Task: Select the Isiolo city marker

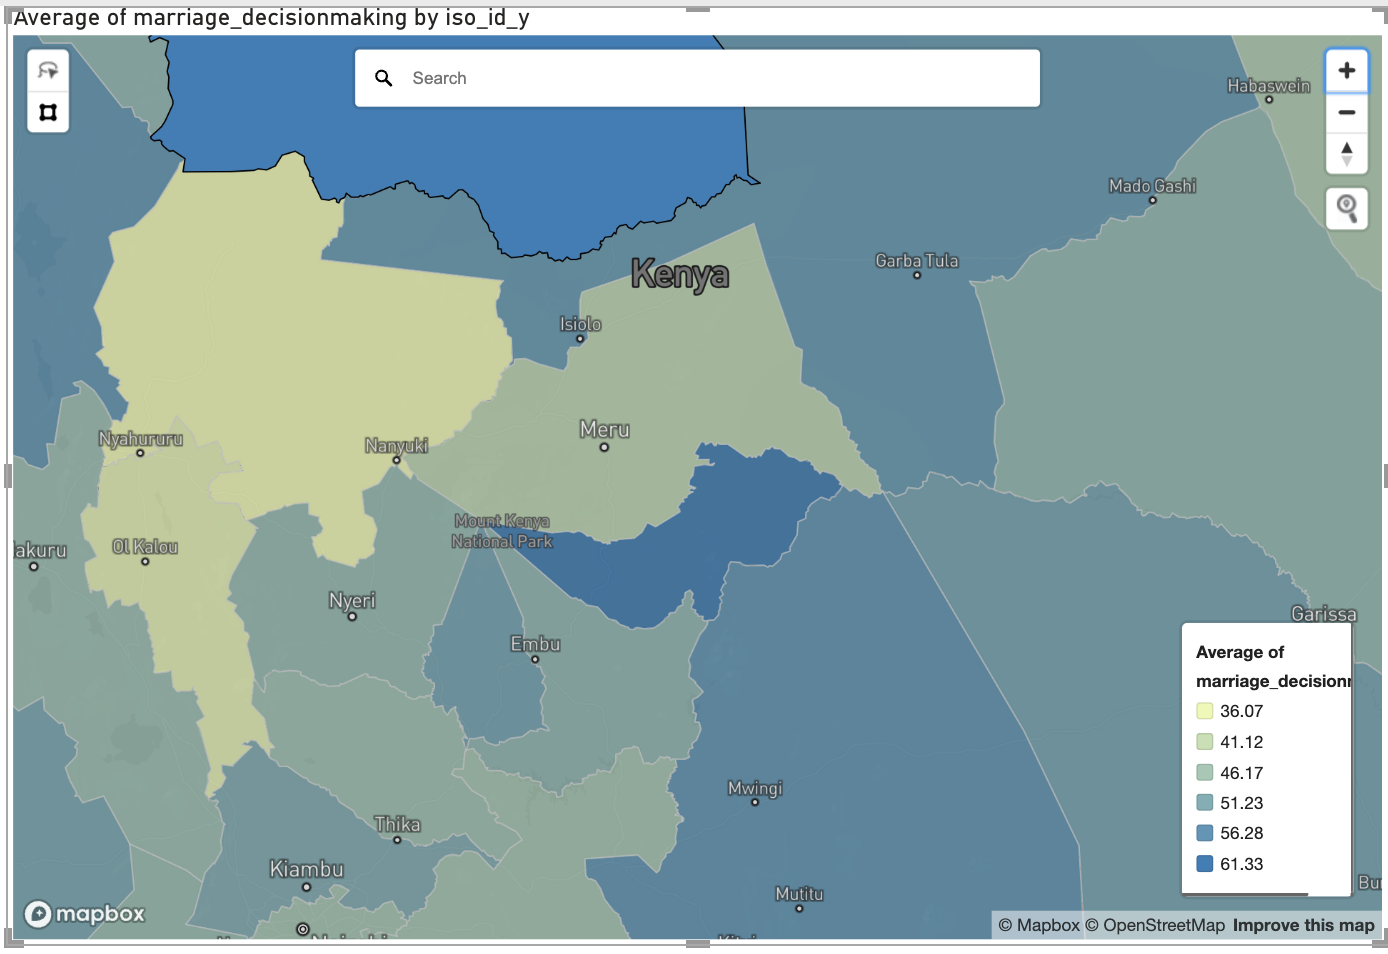Action: tap(580, 337)
